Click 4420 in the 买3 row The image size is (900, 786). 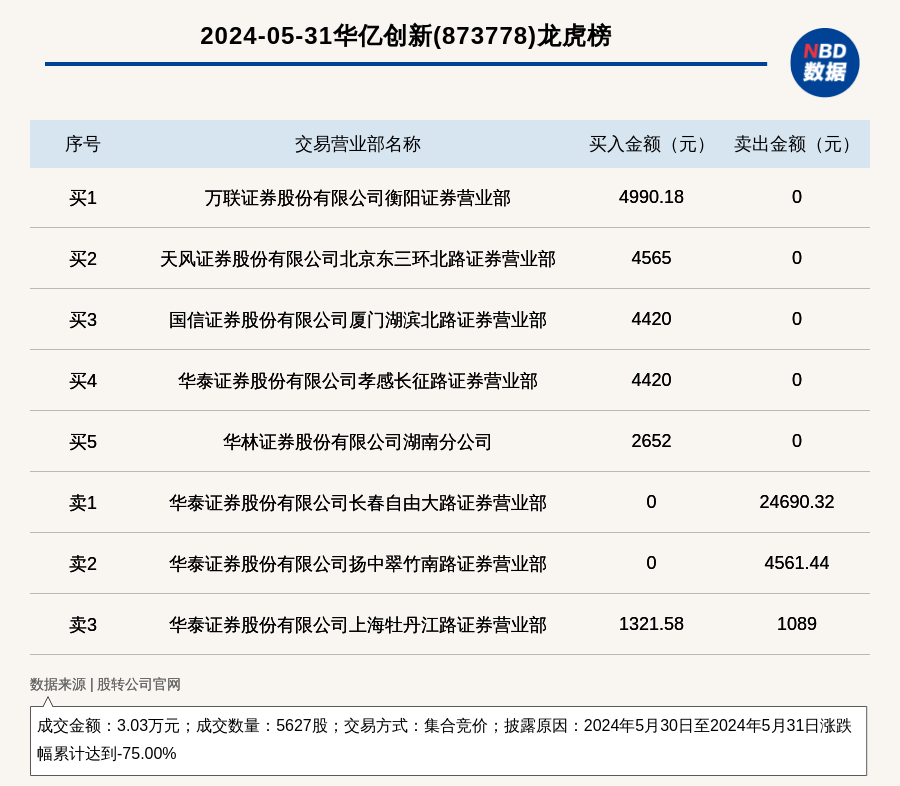tap(651, 319)
